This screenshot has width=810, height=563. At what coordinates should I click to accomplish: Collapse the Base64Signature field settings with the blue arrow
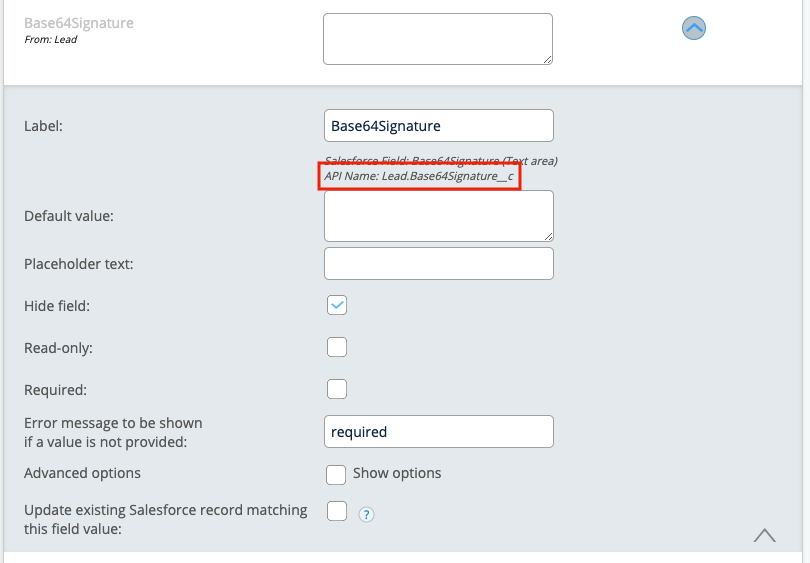[x=694, y=28]
